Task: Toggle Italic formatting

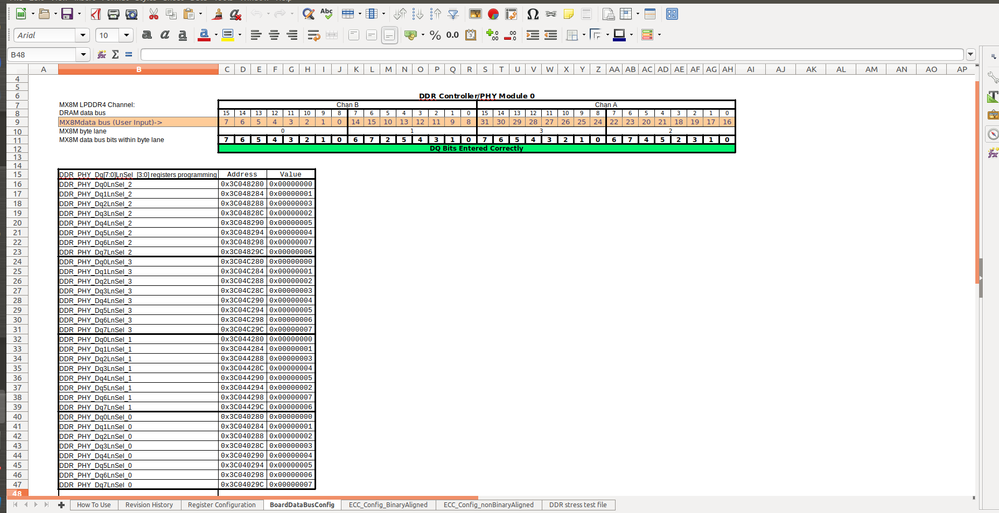Action: click(x=164, y=35)
